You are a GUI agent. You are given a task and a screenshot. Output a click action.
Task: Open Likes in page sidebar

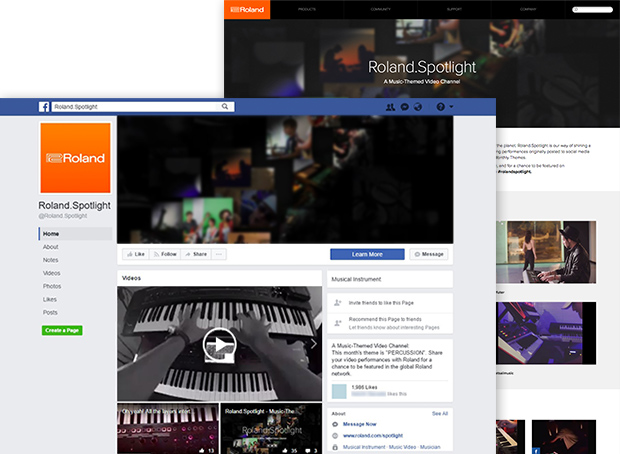[50, 299]
